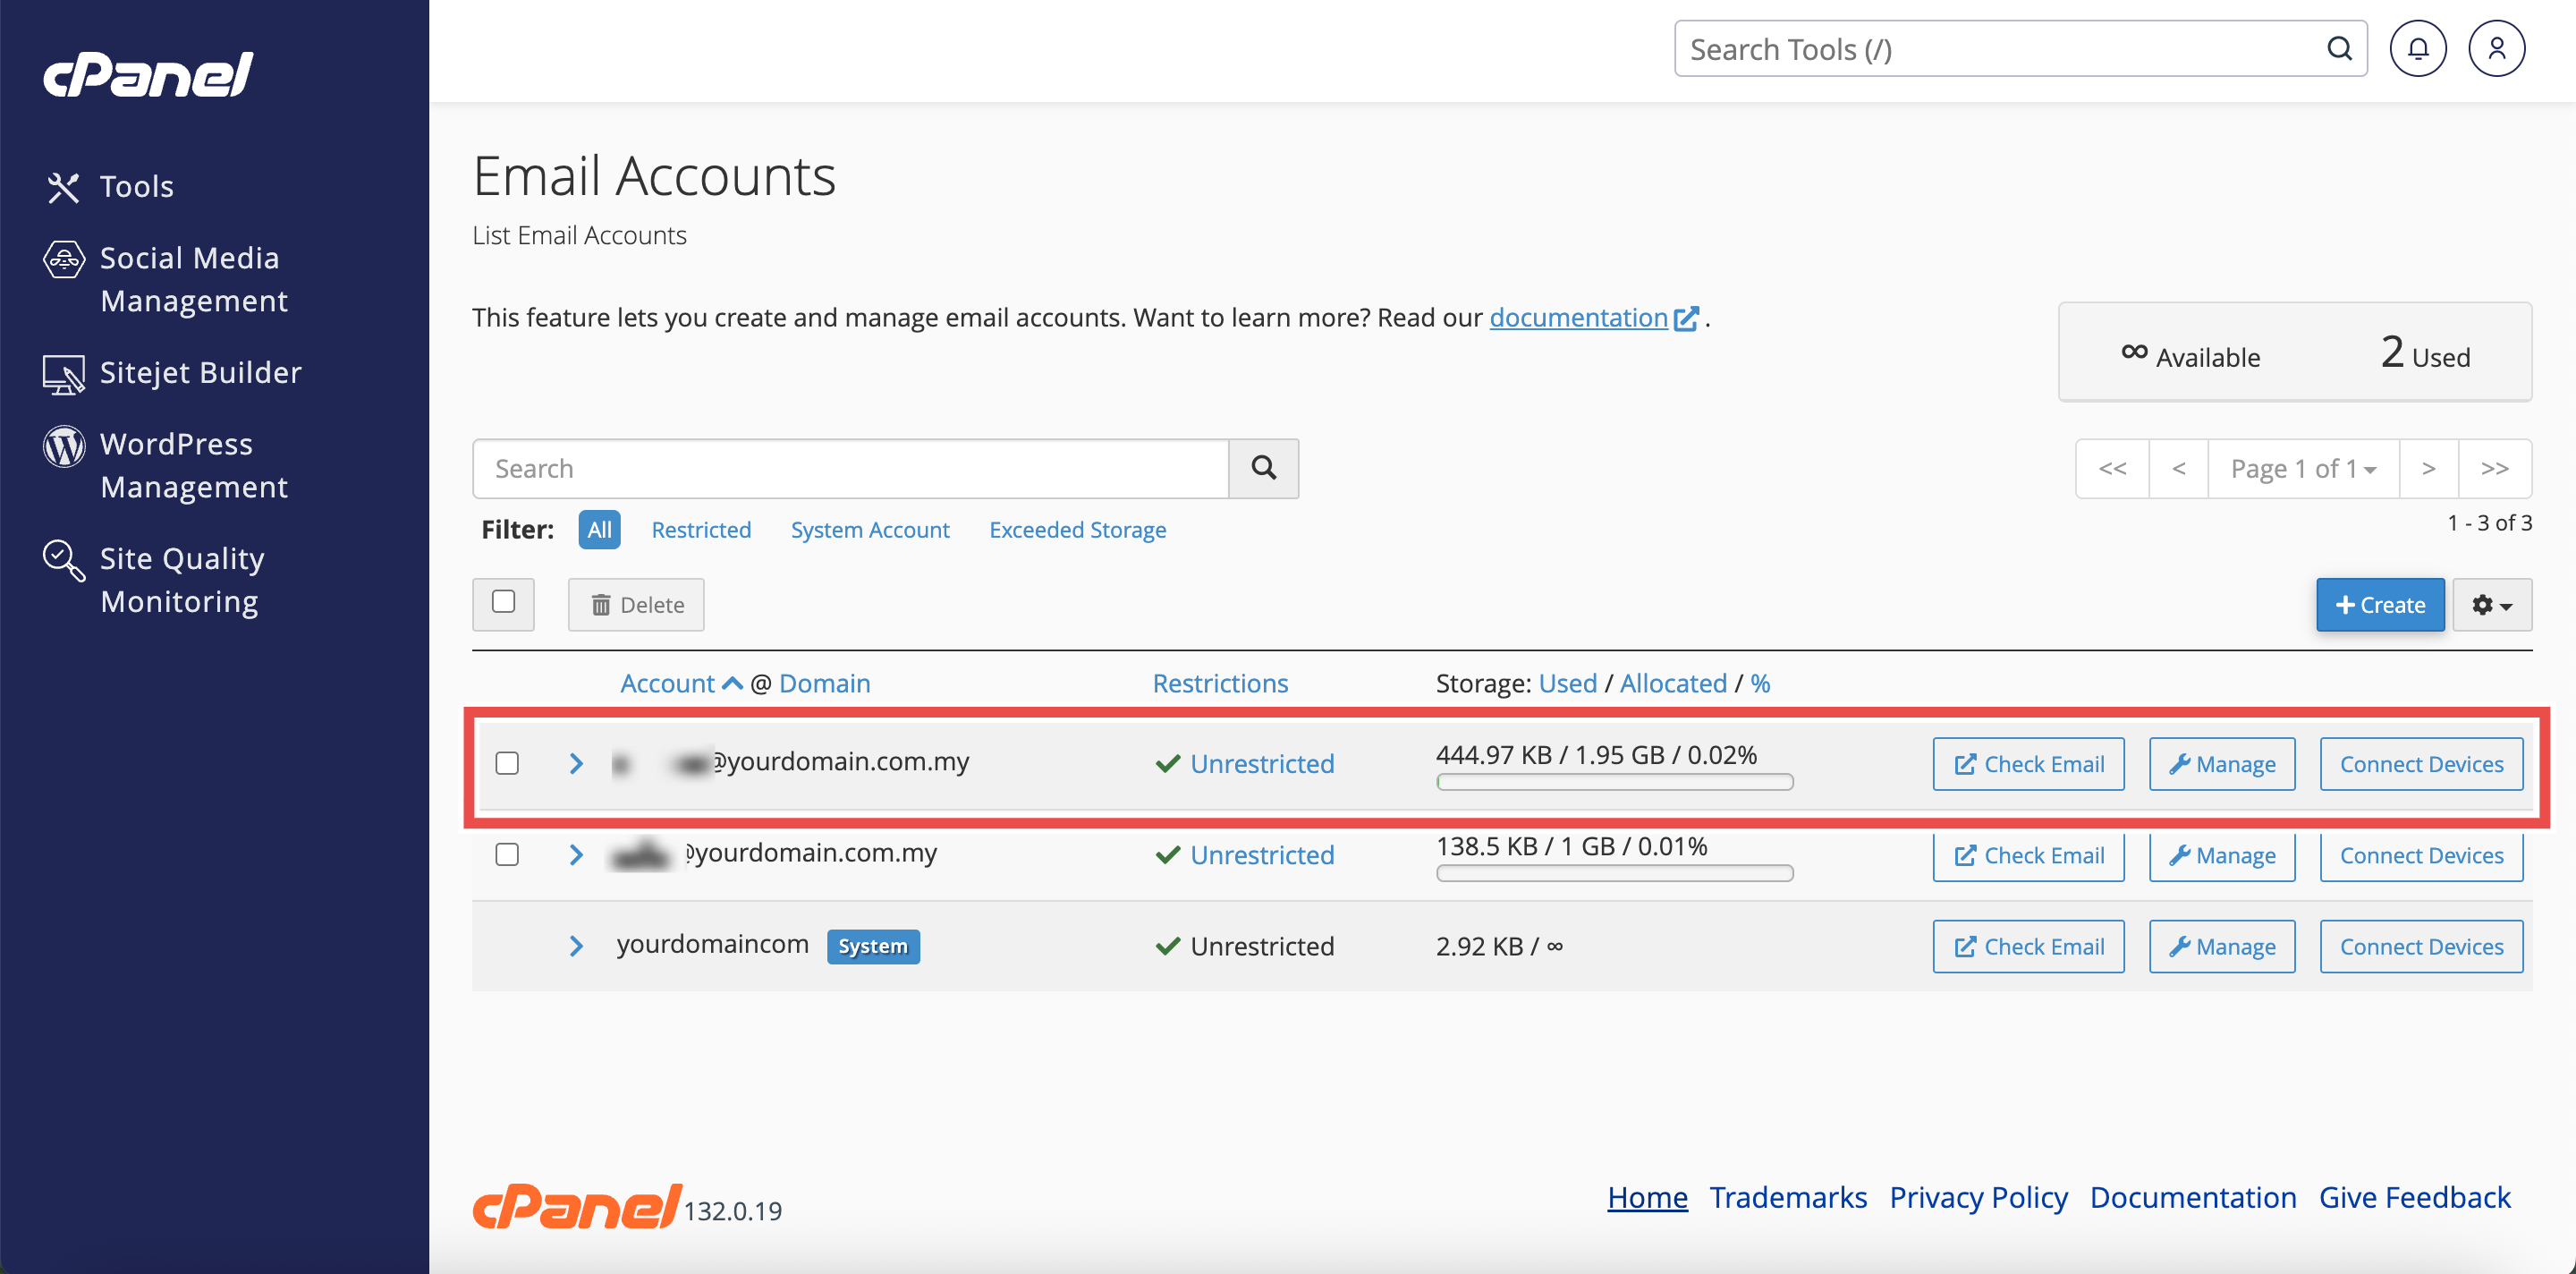Open the gear settings dropdown

(x=2491, y=605)
